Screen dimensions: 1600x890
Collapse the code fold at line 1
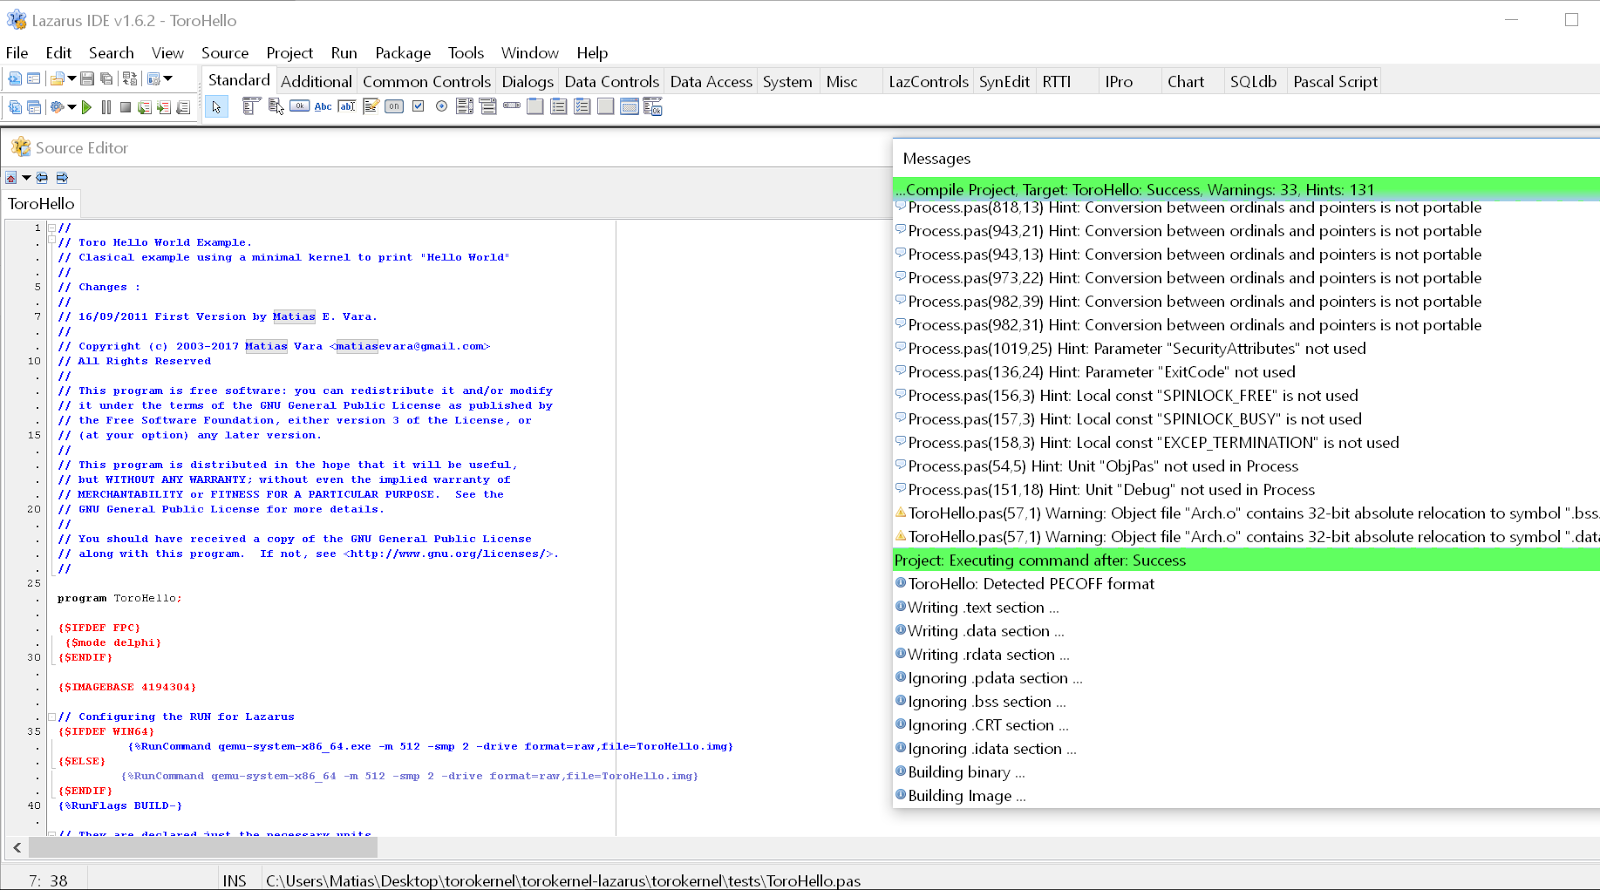(52, 228)
